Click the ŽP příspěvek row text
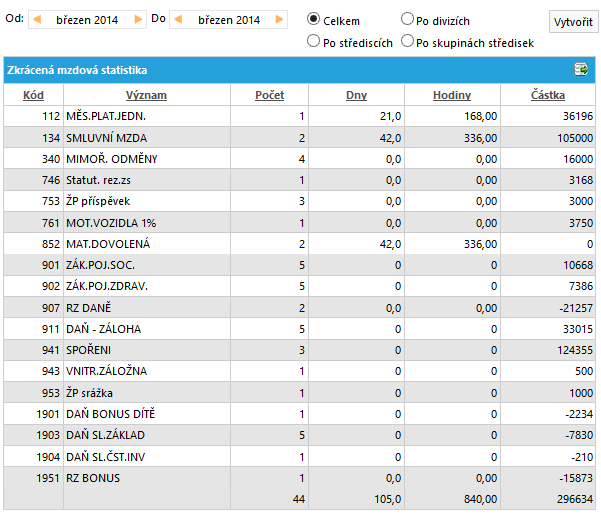The height and width of the screenshot is (515, 601). click(98, 201)
